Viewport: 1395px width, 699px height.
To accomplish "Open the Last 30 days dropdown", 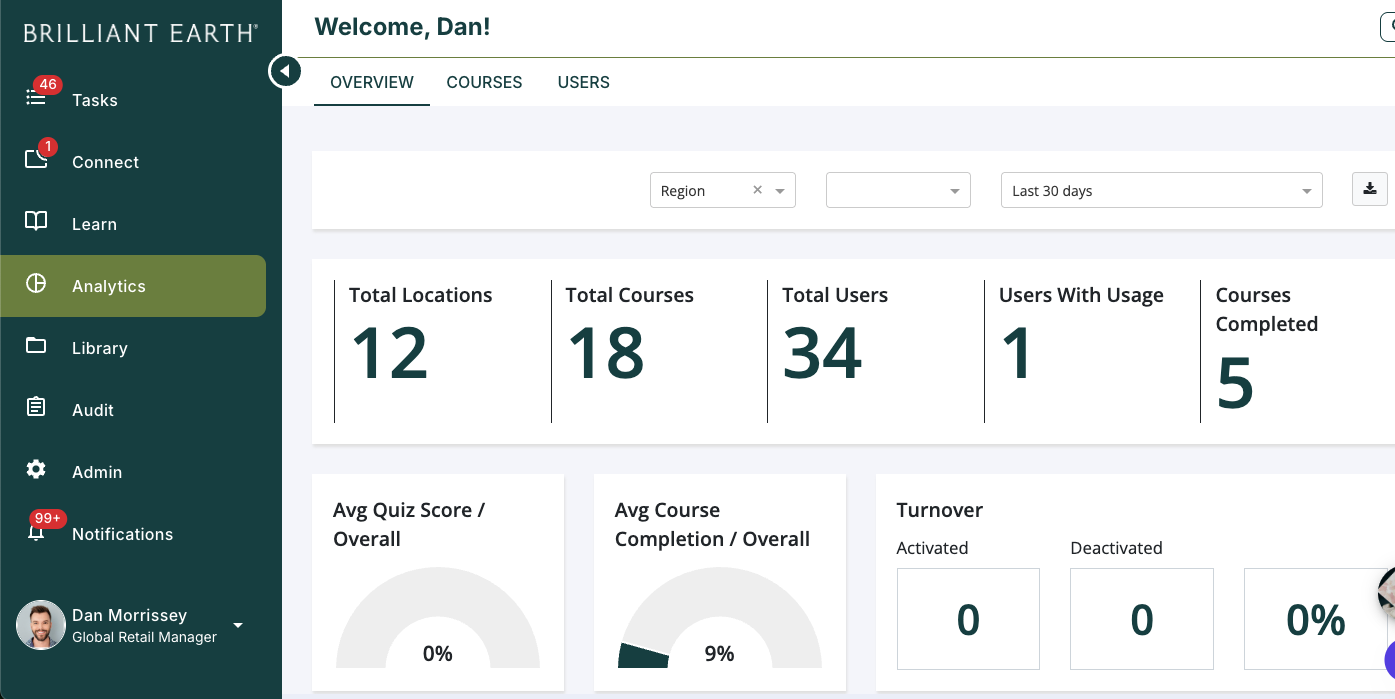I will (x=1162, y=191).
